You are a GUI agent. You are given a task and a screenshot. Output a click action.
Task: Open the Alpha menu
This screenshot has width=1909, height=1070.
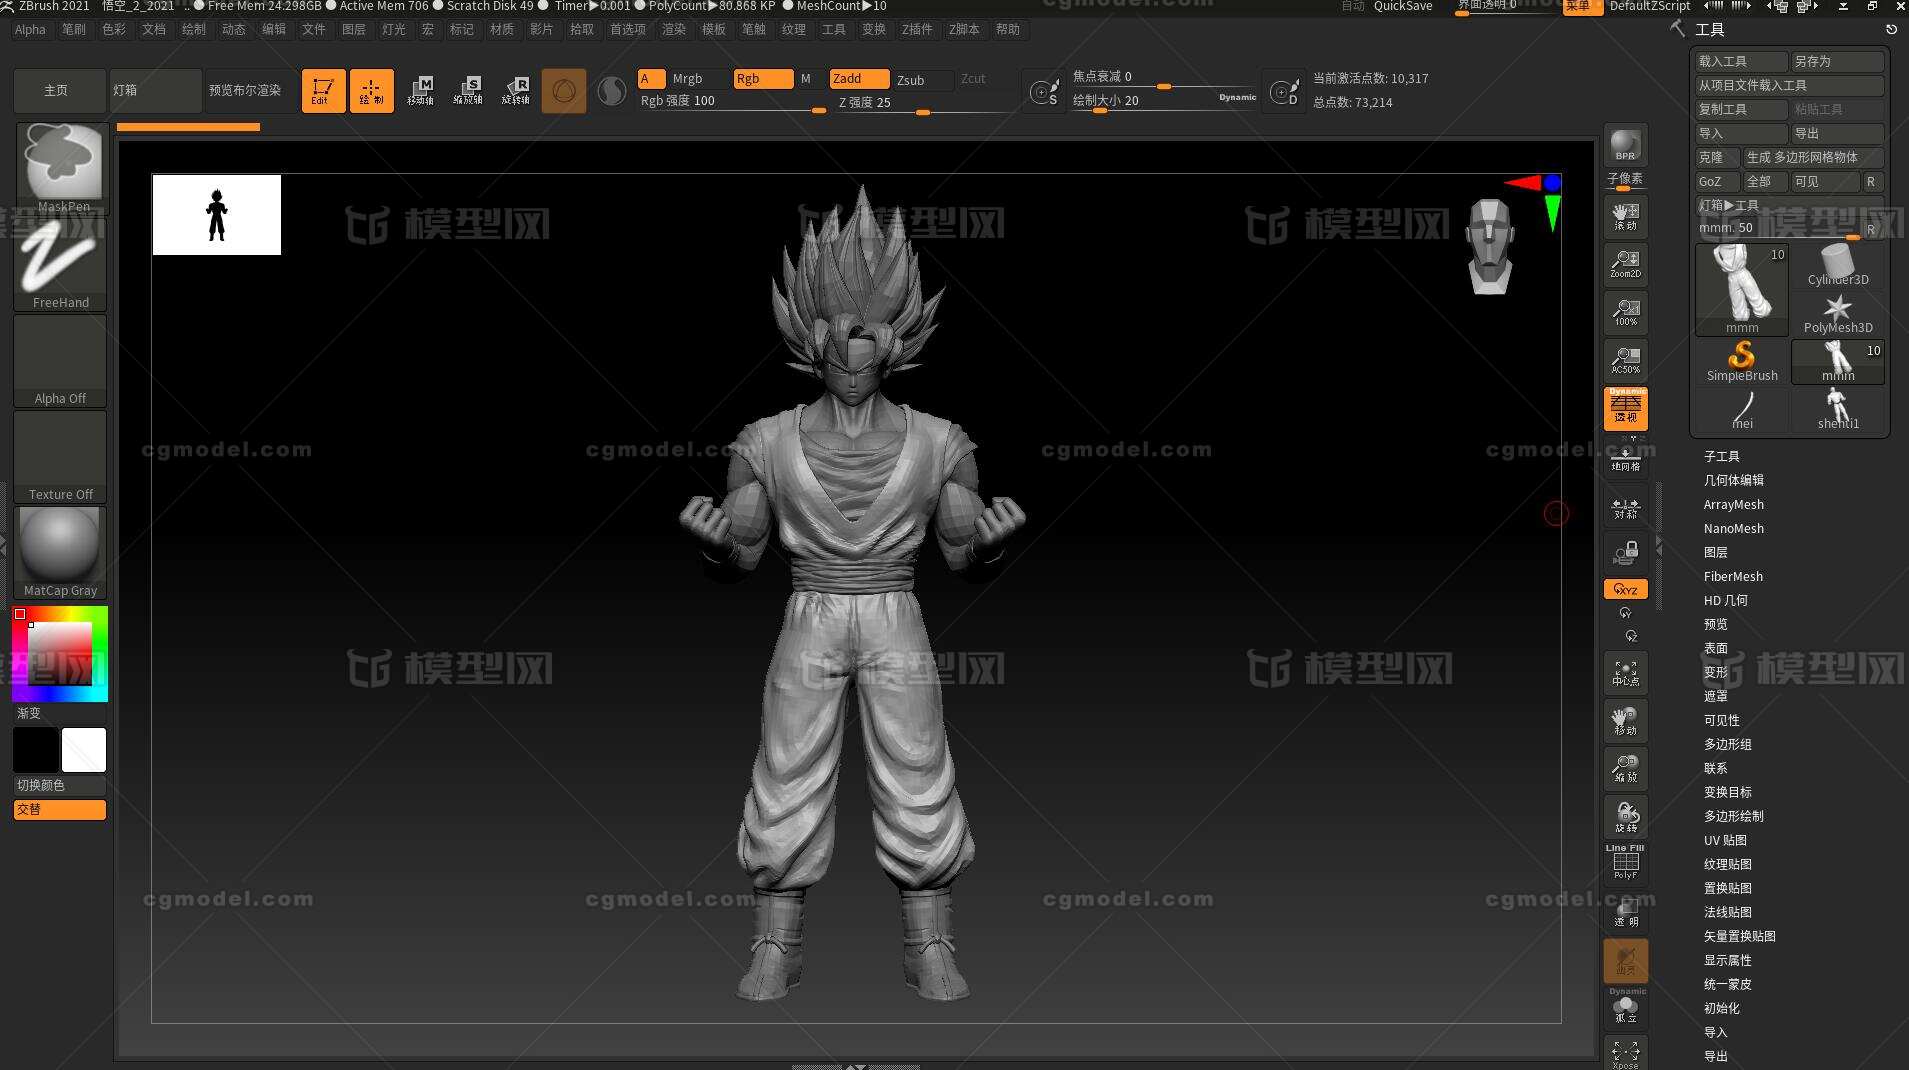(x=30, y=29)
